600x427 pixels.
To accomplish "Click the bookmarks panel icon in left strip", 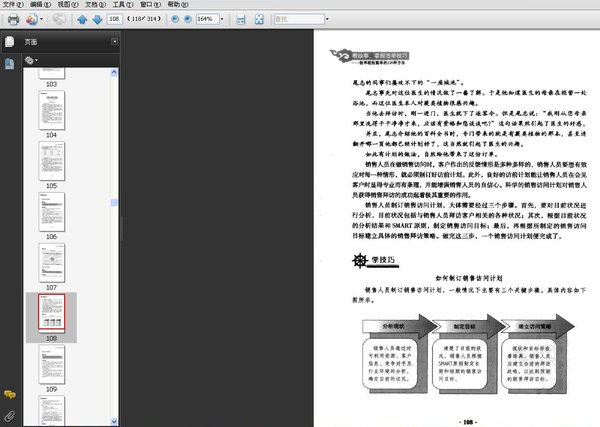I will pos(10,64).
